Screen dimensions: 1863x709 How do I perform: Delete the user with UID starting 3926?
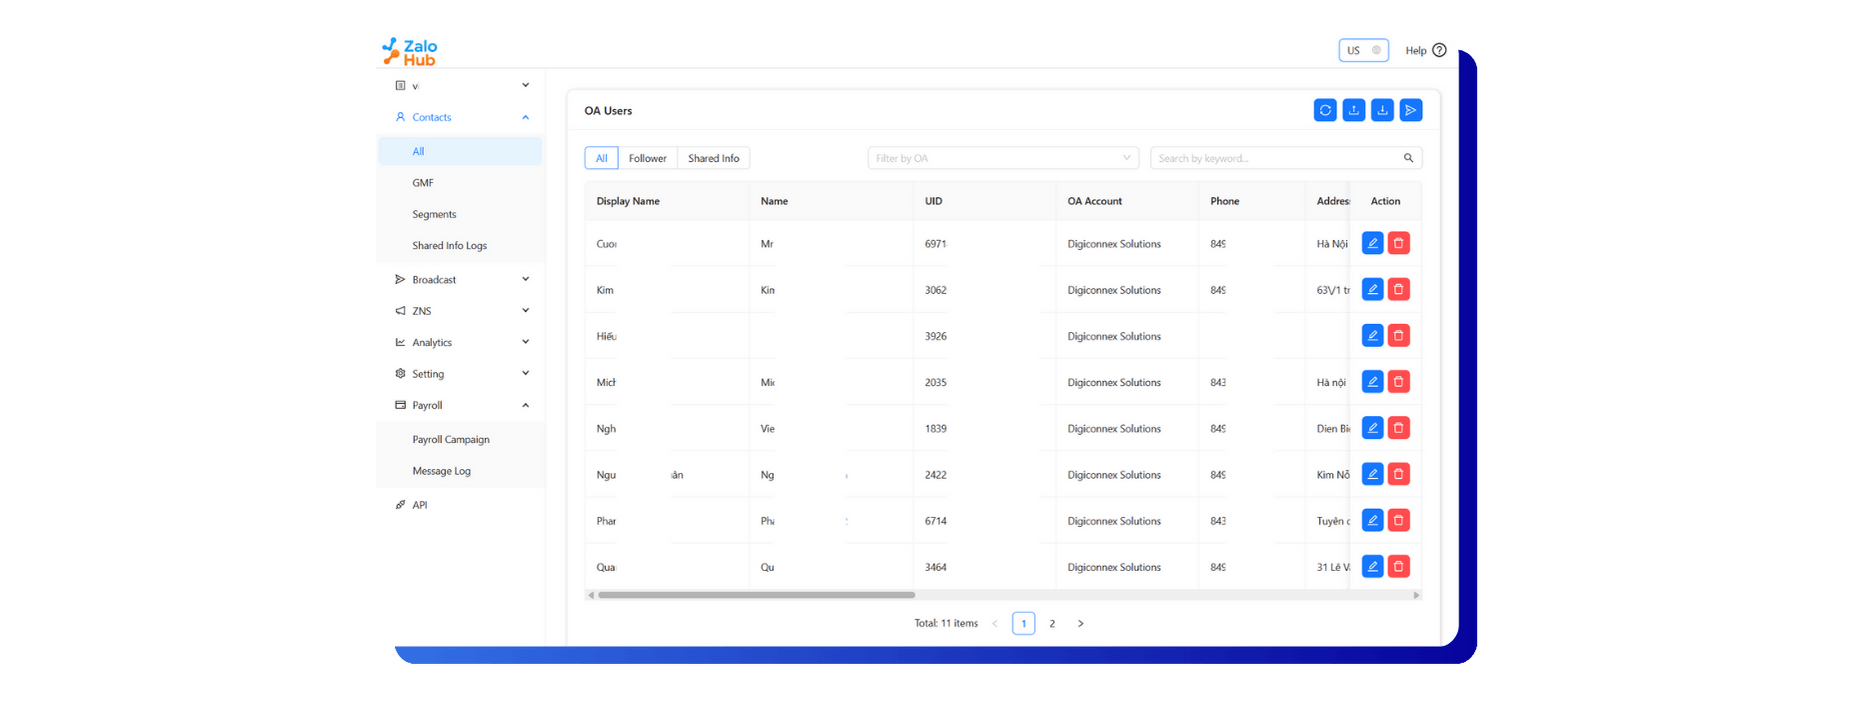coord(1399,336)
